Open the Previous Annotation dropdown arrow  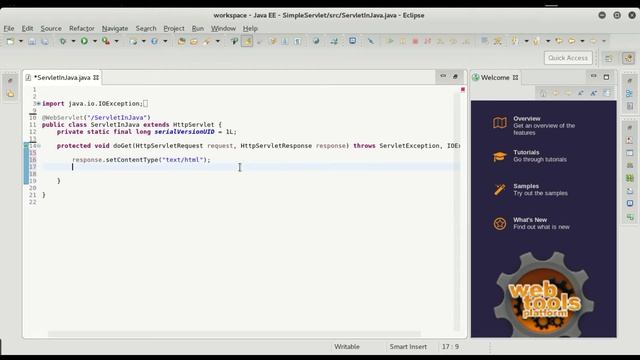(548, 41)
